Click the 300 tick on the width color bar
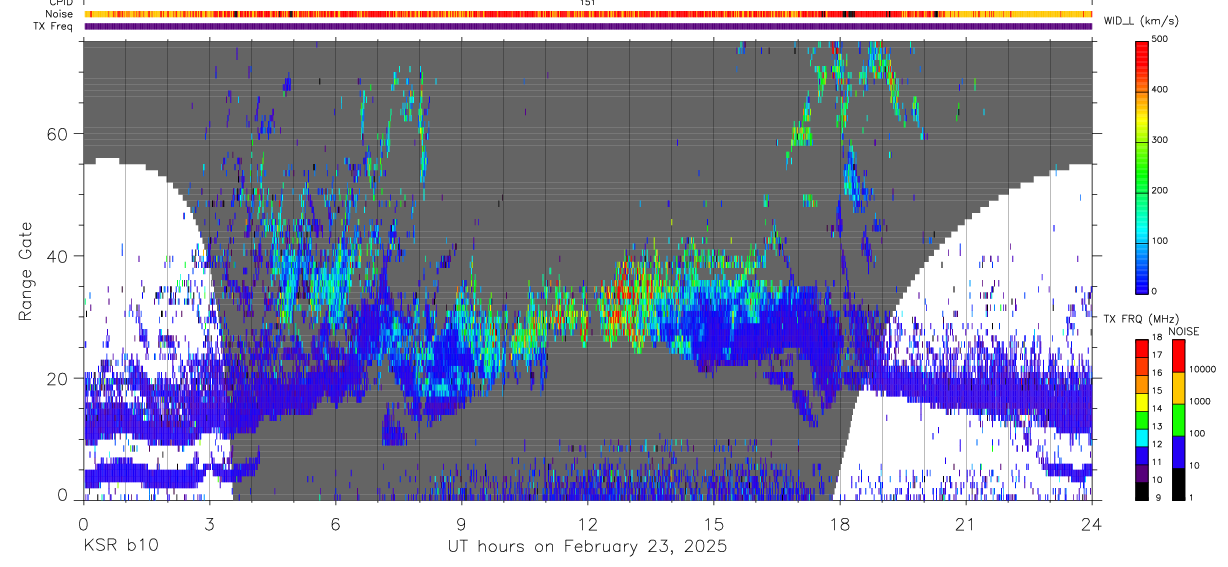Viewport: 1228px width, 567px height. point(1160,140)
